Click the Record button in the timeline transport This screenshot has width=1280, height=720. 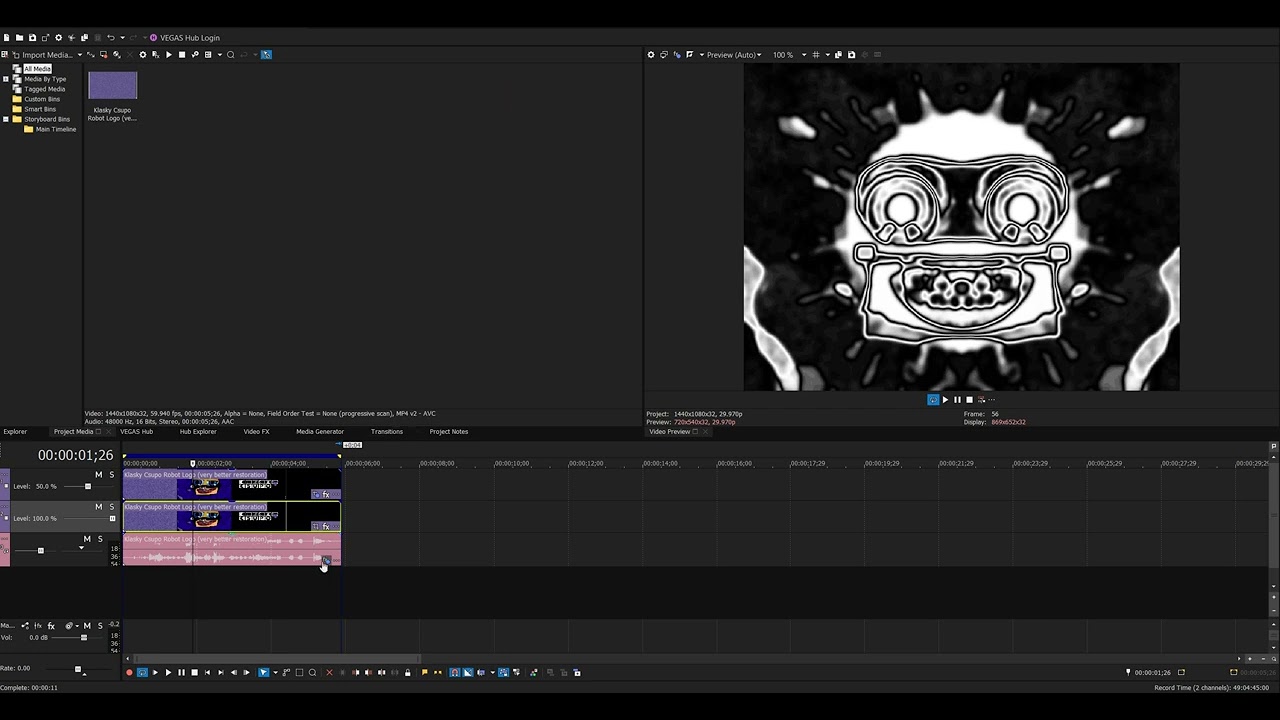(129, 673)
